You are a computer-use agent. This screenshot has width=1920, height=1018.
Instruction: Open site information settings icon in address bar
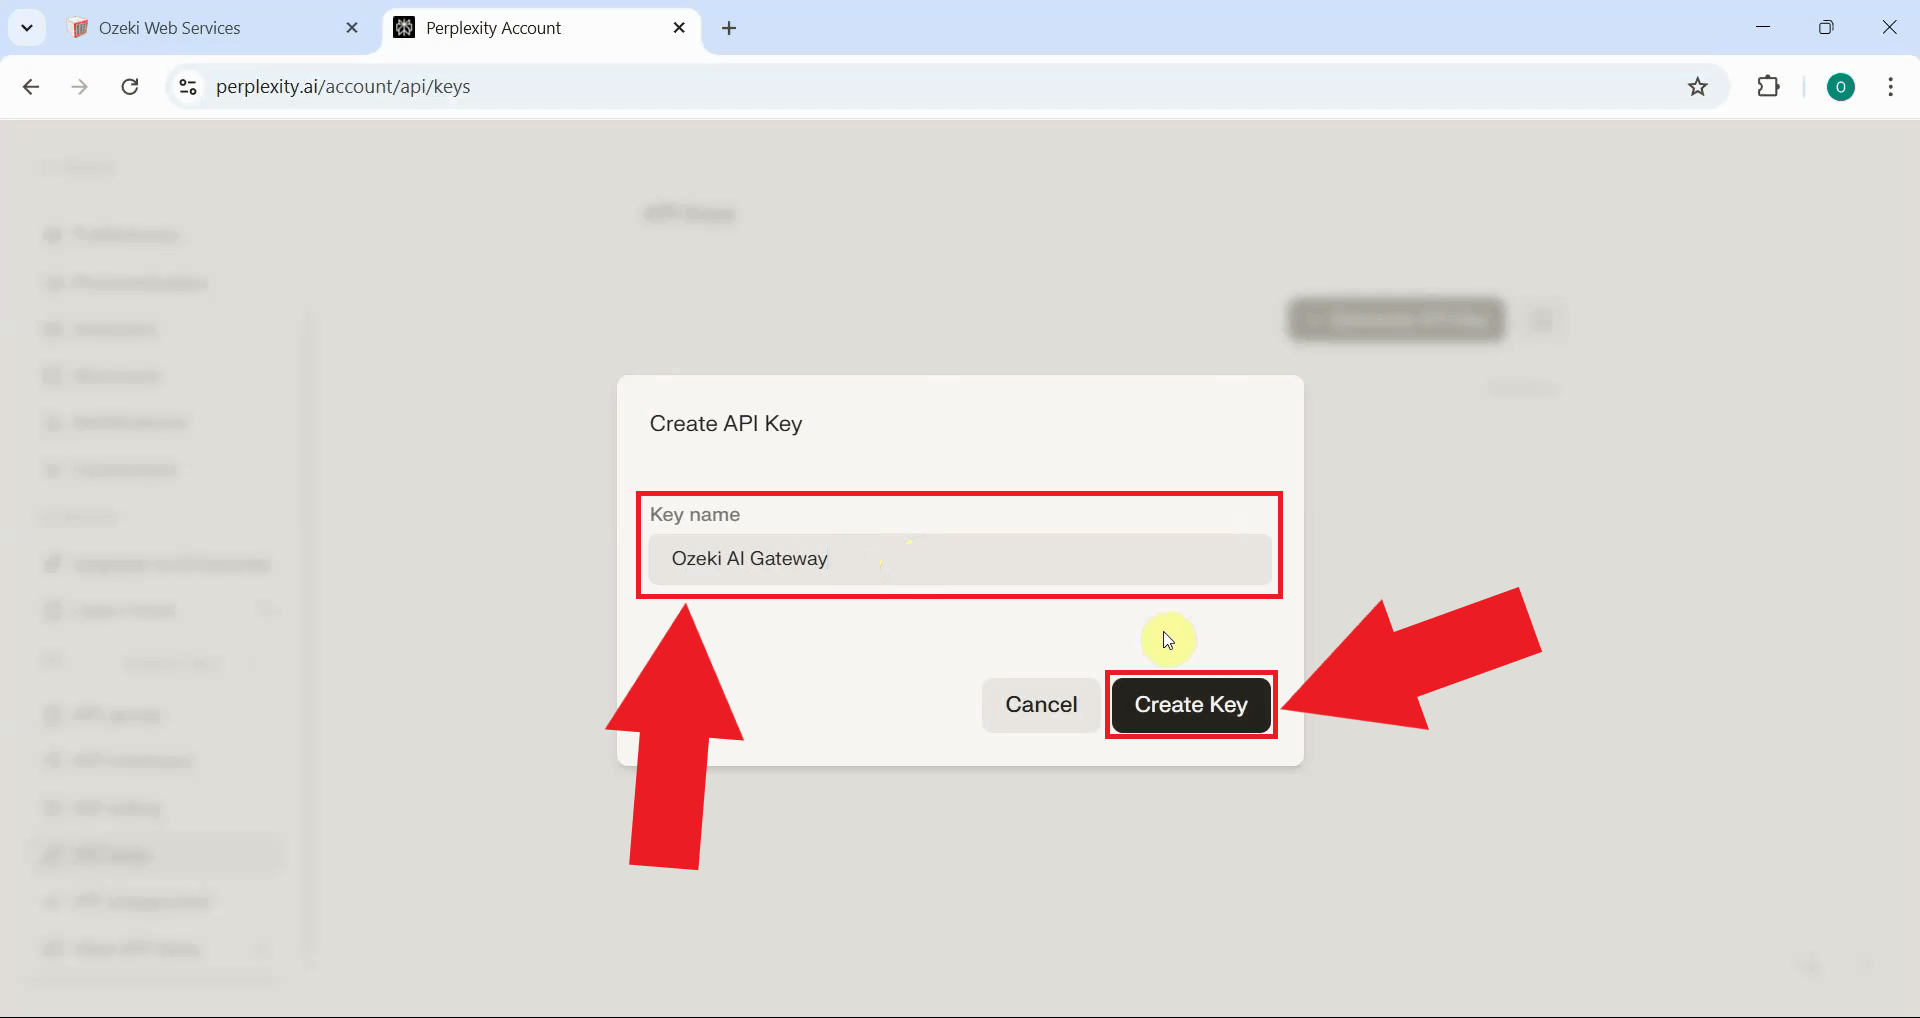click(187, 87)
